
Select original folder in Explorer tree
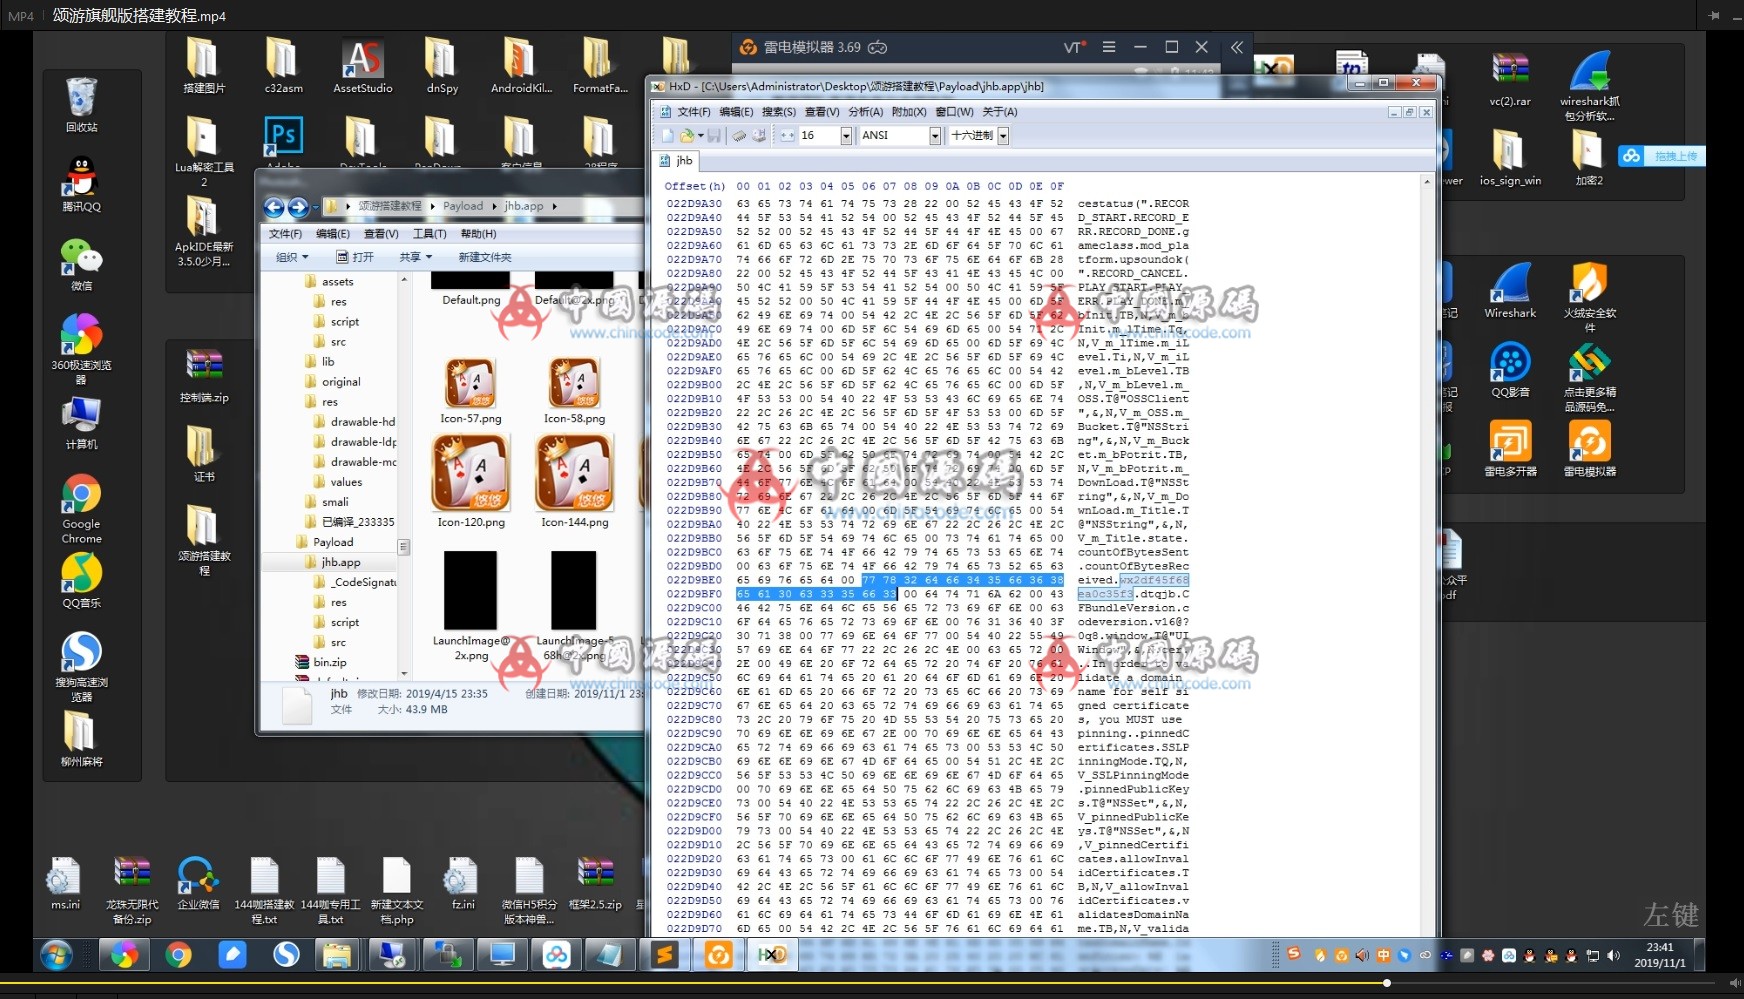pos(333,382)
